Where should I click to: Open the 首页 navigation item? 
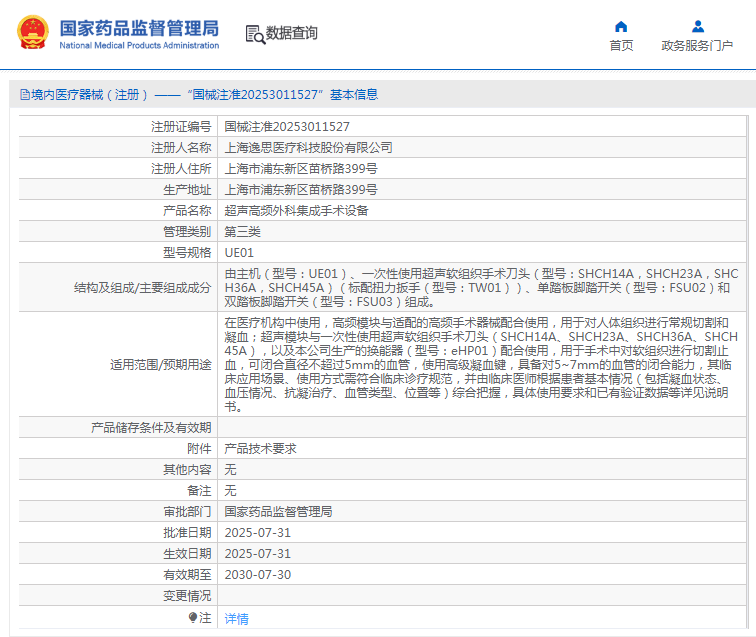(x=621, y=45)
